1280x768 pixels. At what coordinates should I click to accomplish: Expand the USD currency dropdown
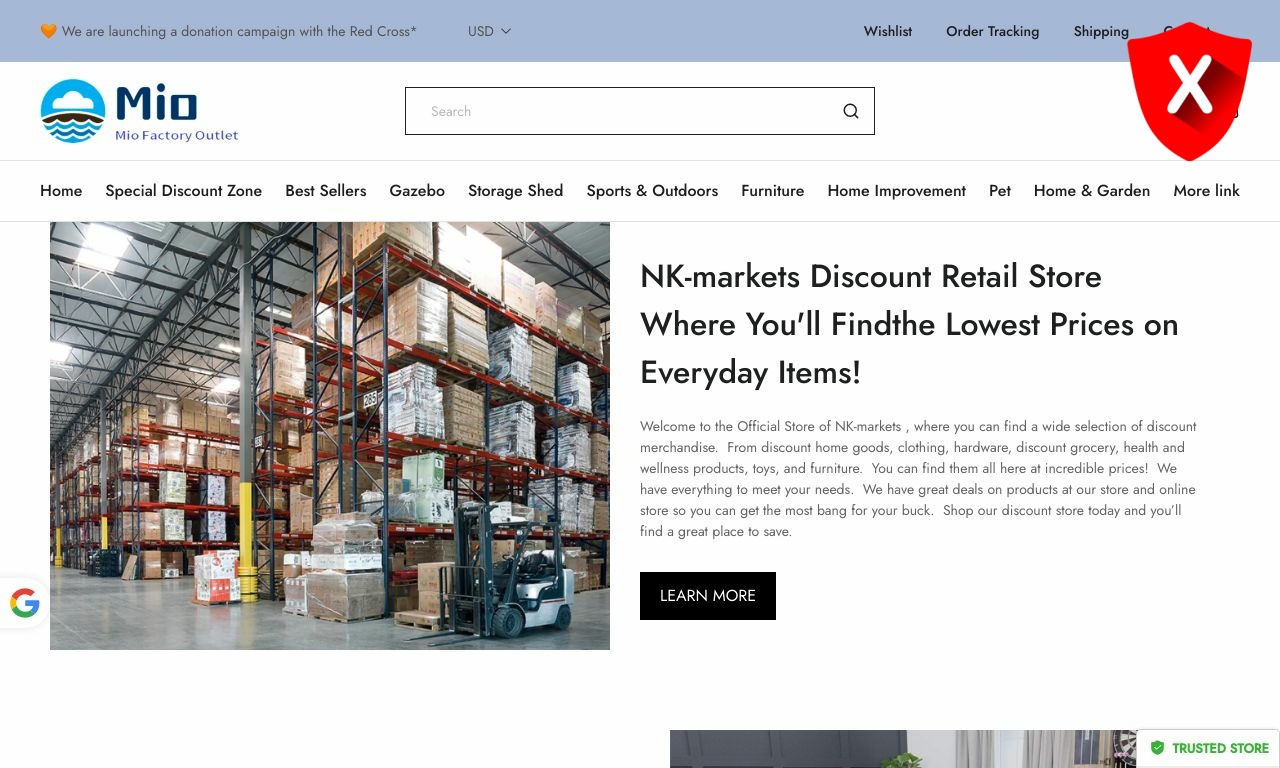490,31
